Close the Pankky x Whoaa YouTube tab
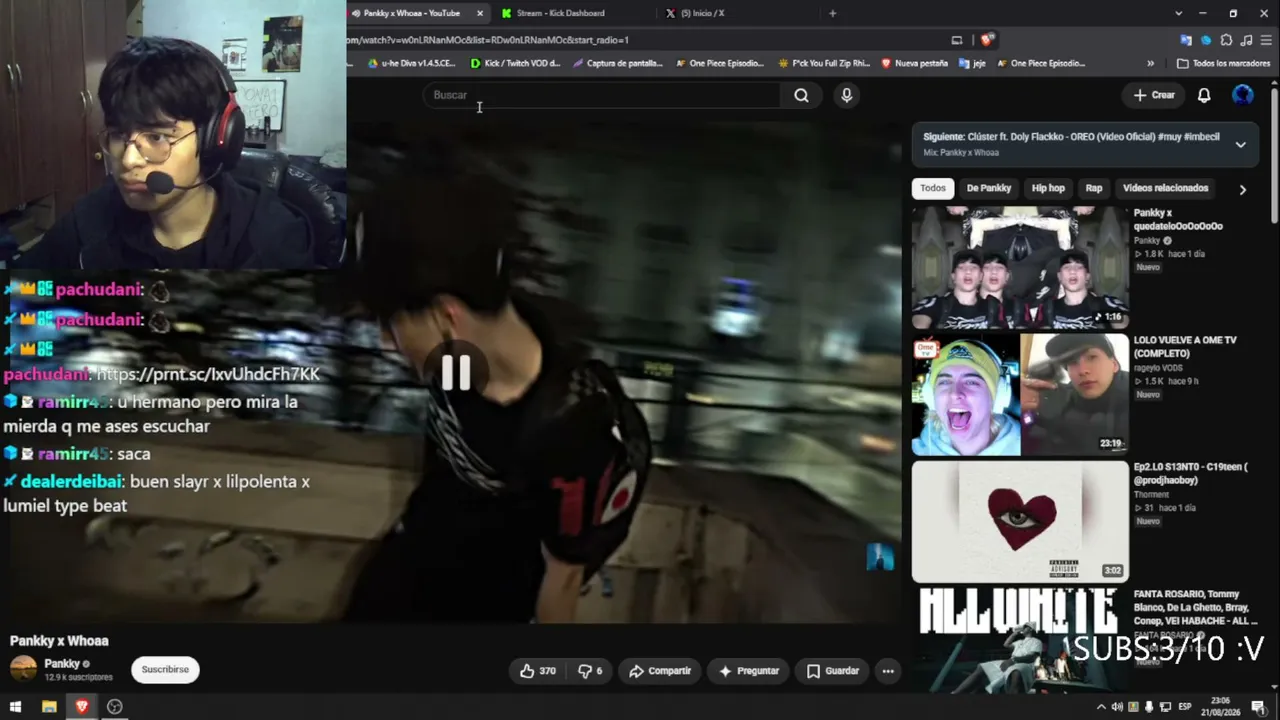The image size is (1280, 720). (480, 13)
